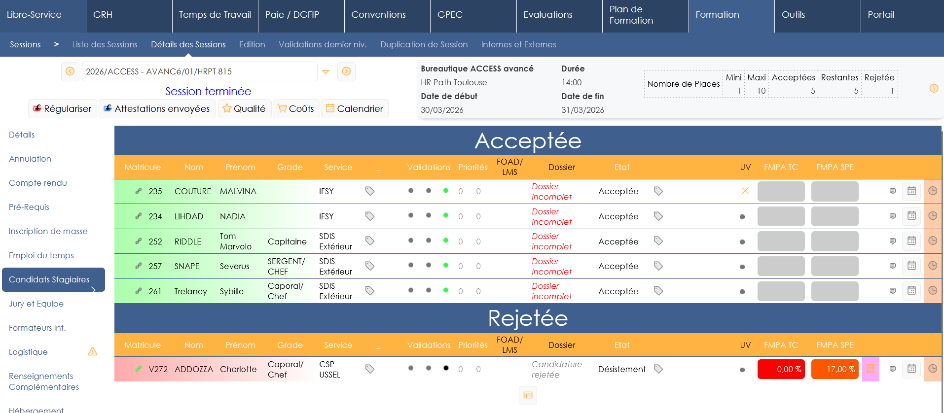Click the service tag icon in SNAPE row
Viewport: 944px width, 413px height.
click(x=370, y=266)
